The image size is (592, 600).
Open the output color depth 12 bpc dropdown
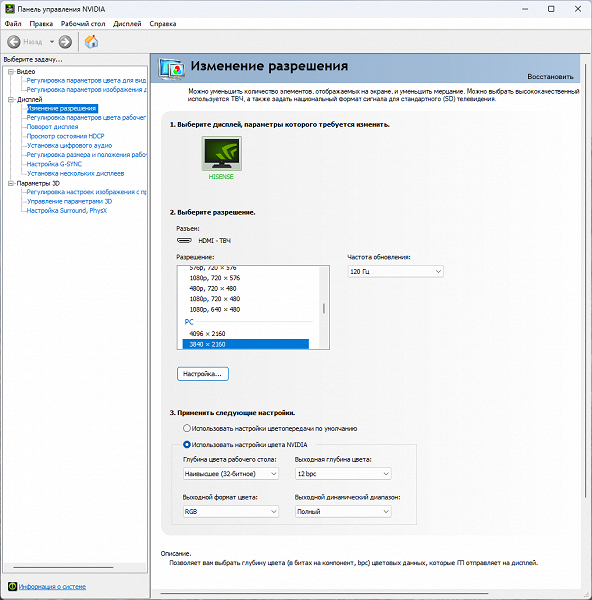(x=343, y=474)
